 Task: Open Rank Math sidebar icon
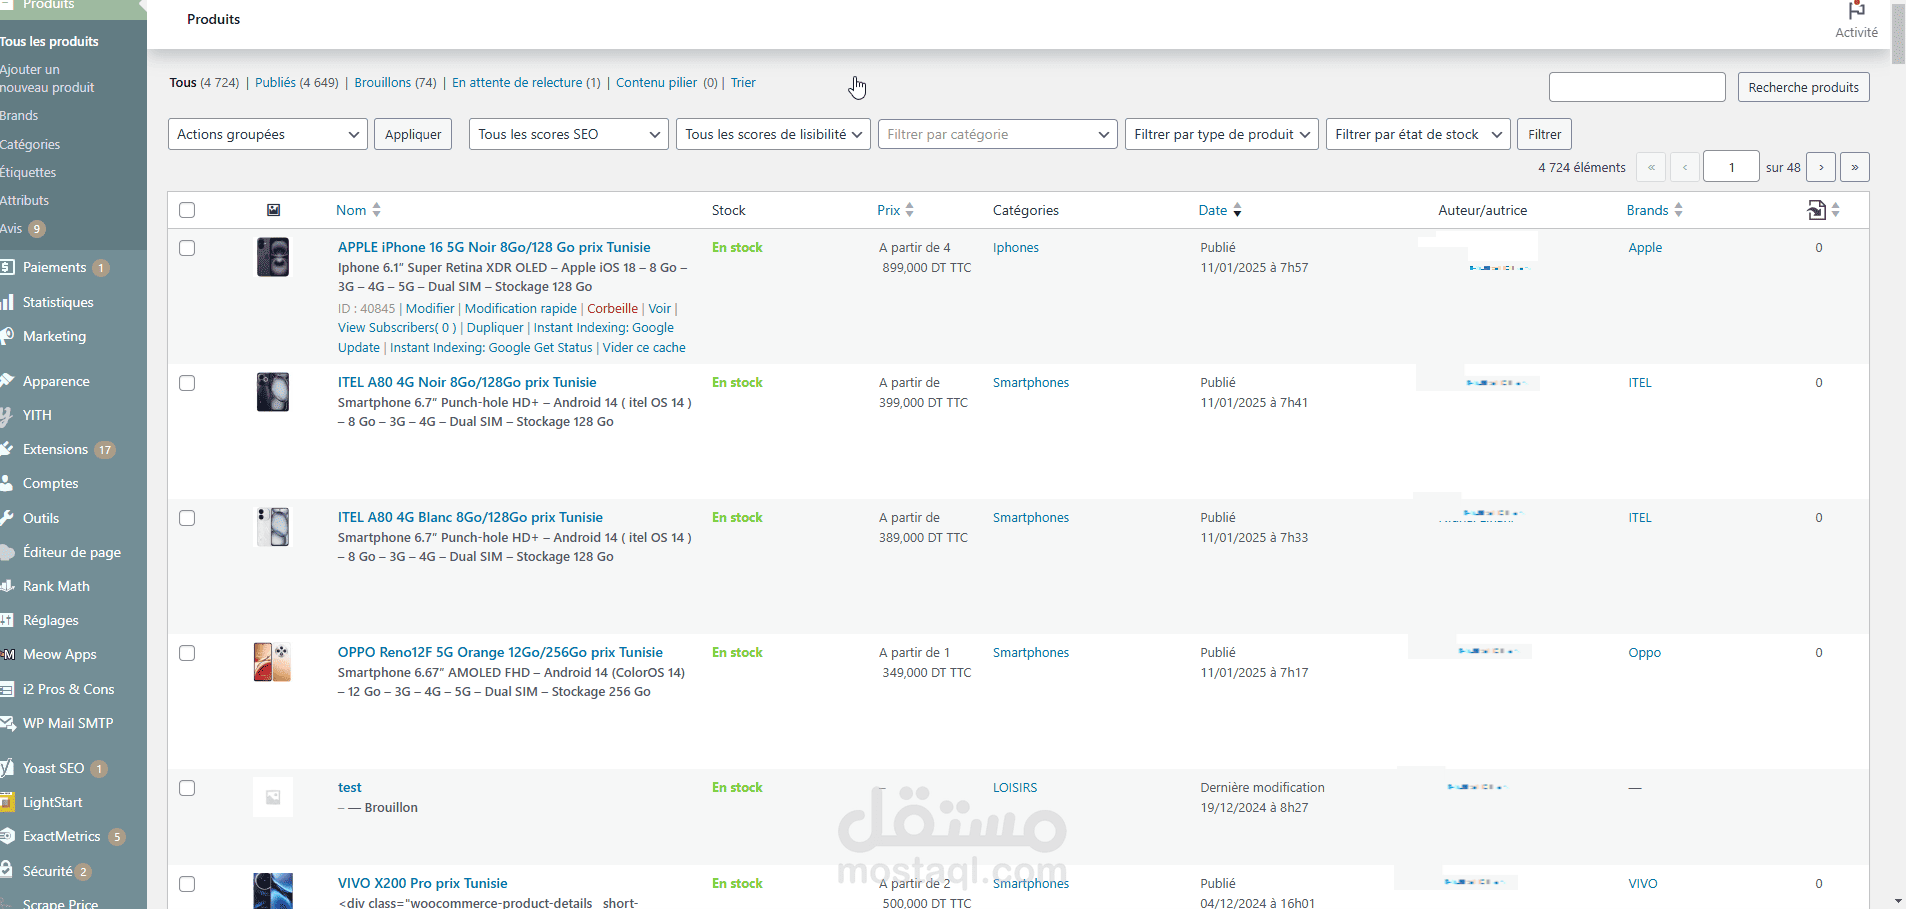pyautogui.click(x=7, y=586)
